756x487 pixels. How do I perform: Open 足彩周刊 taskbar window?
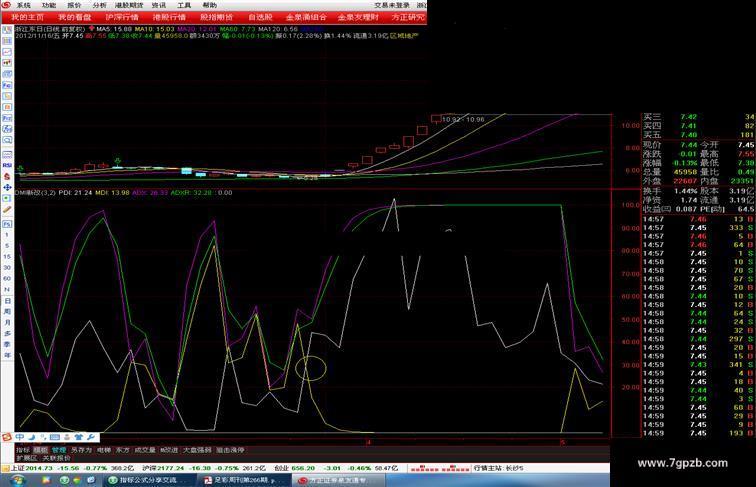click(244, 480)
